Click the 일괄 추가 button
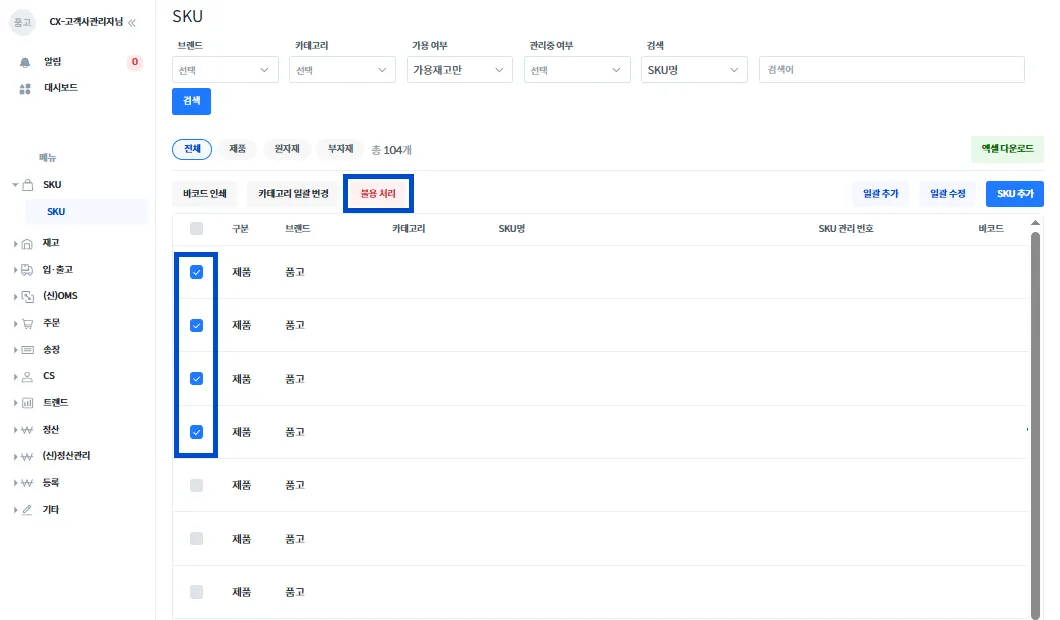Image resolution: width=1060 pixels, height=620 pixels. pyautogui.click(x=880, y=193)
